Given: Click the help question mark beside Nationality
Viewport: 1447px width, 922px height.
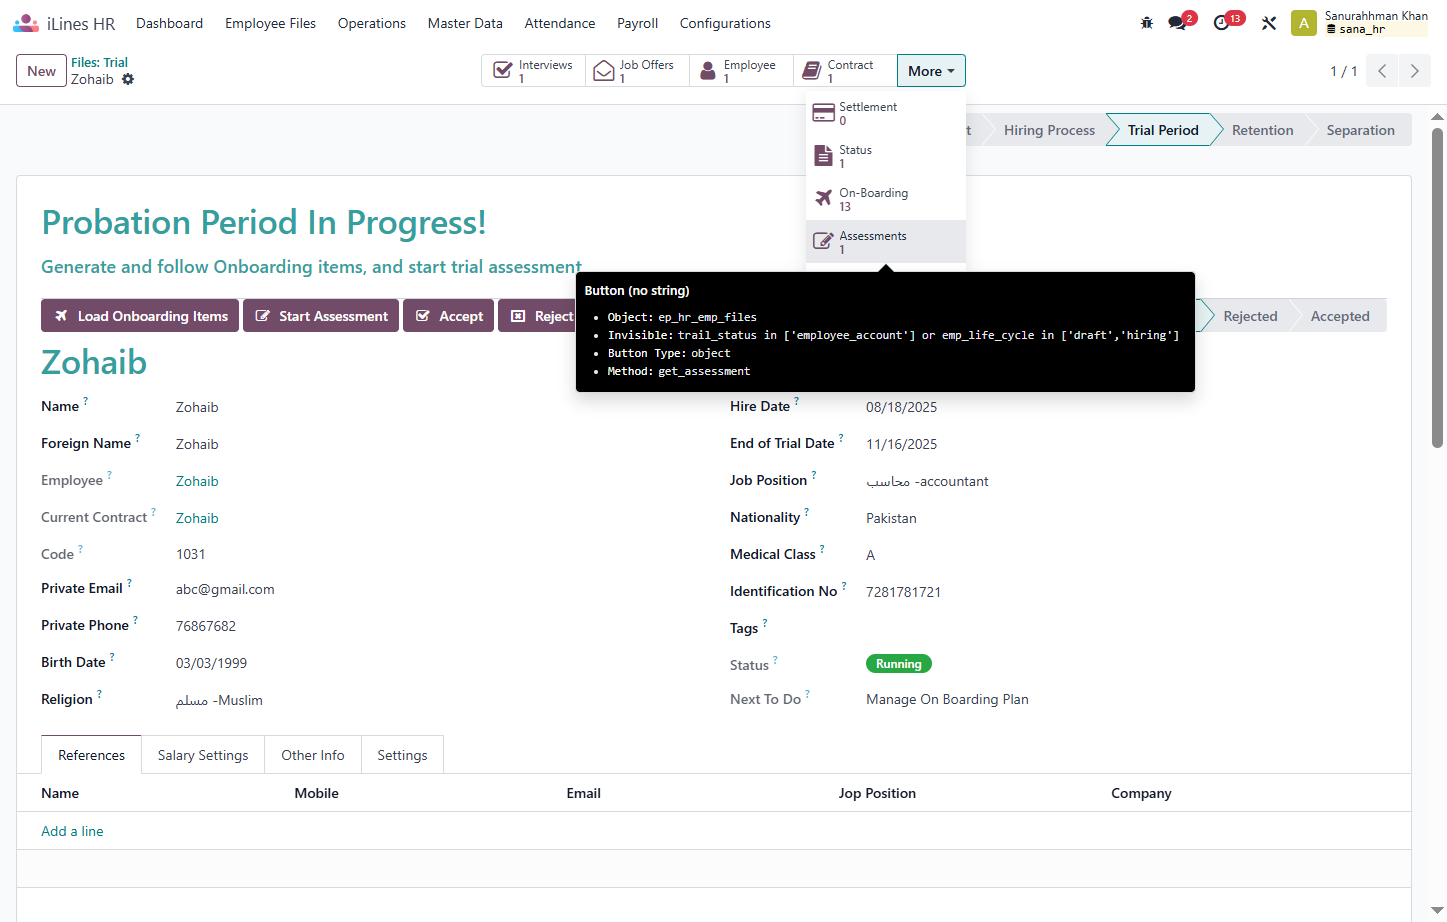Looking at the screenshot, I should click(807, 512).
